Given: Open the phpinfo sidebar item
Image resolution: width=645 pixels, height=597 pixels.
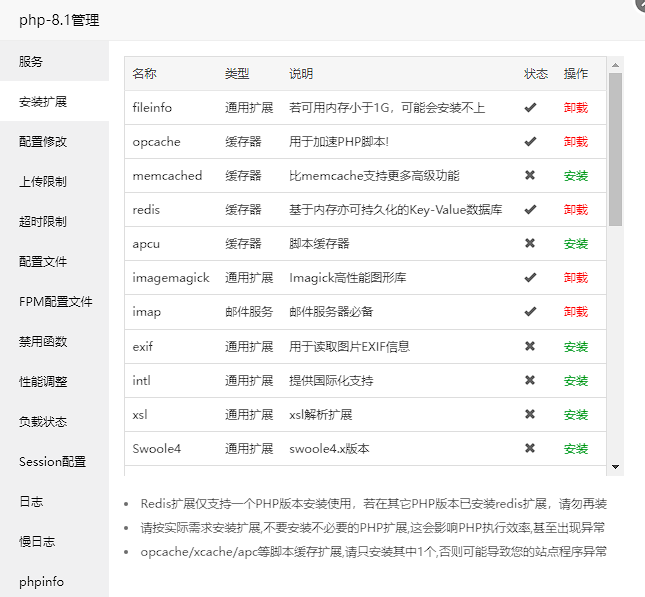Looking at the screenshot, I should (40, 581).
